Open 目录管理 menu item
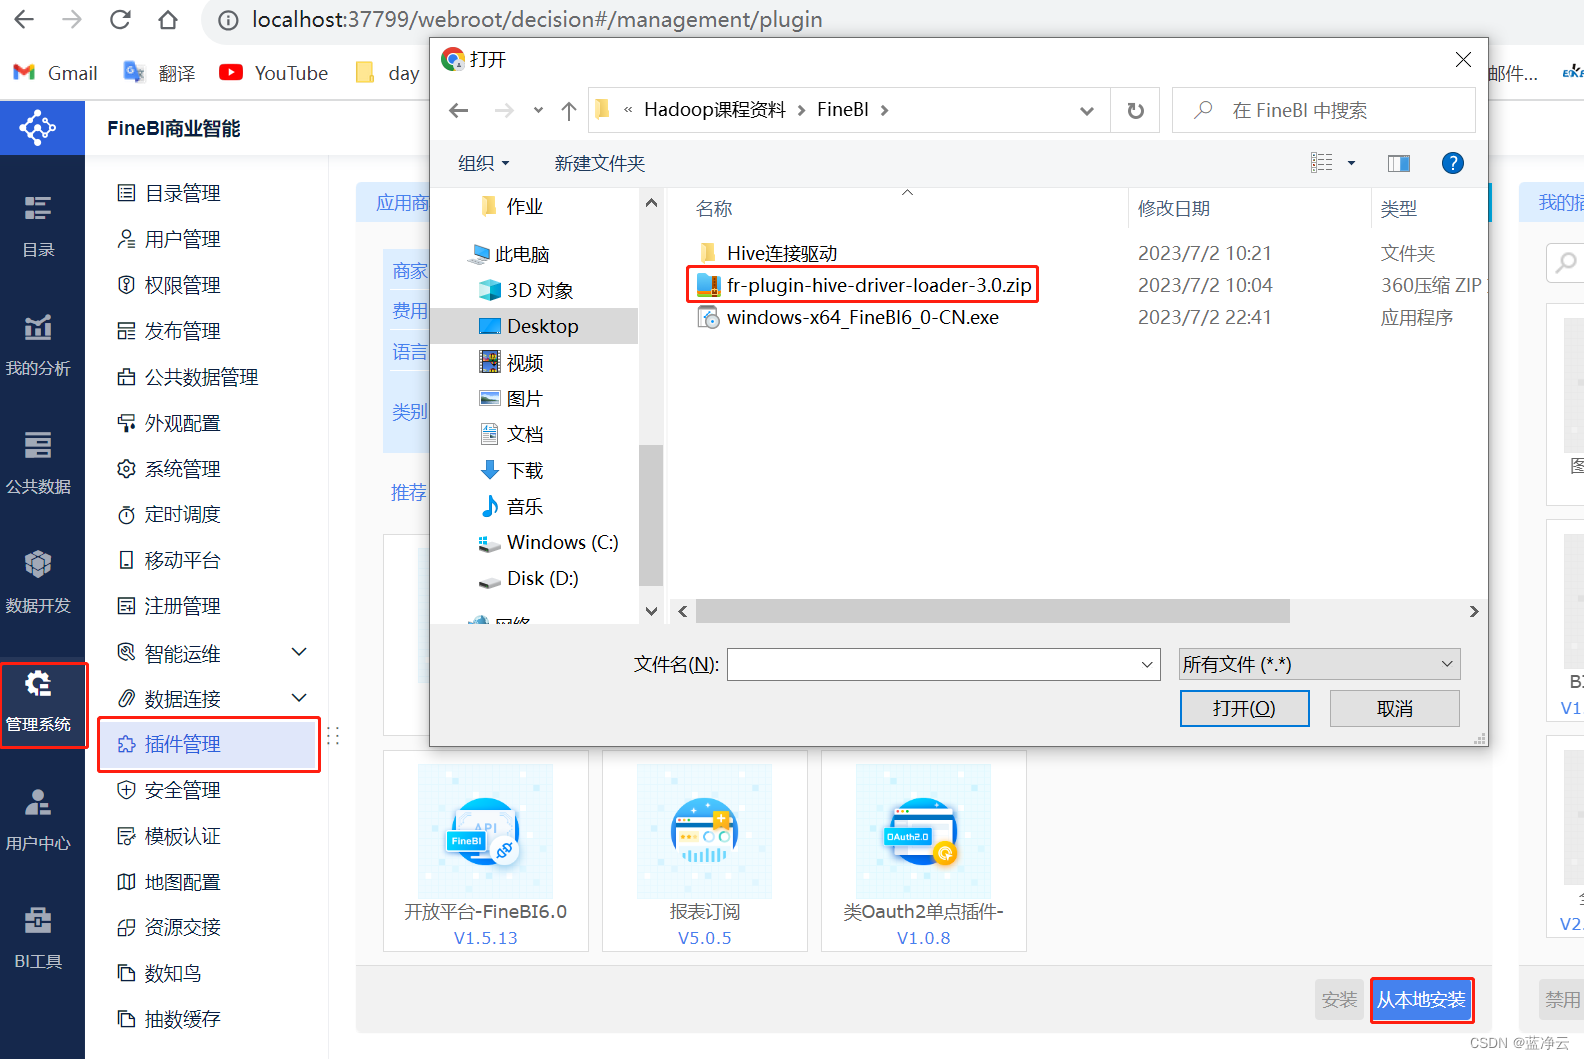1584x1059 pixels. [x=168, y=193]
